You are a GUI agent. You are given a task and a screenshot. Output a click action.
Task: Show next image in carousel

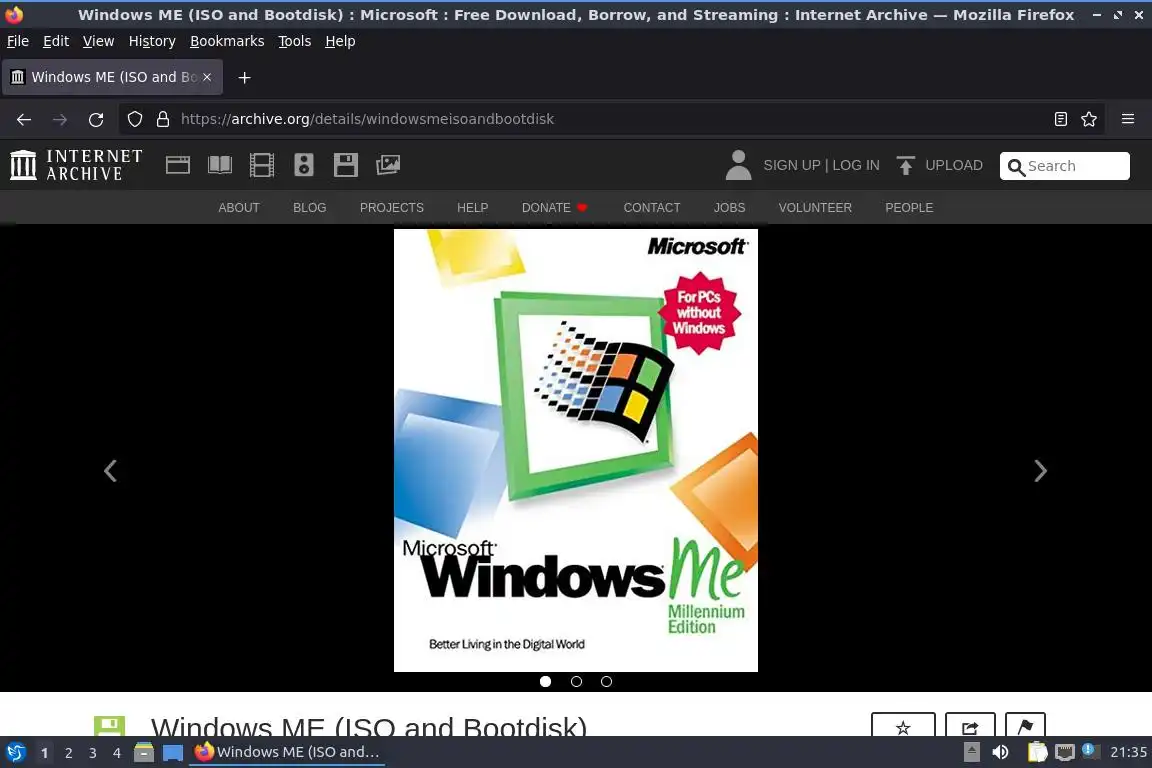point(1040,470)
